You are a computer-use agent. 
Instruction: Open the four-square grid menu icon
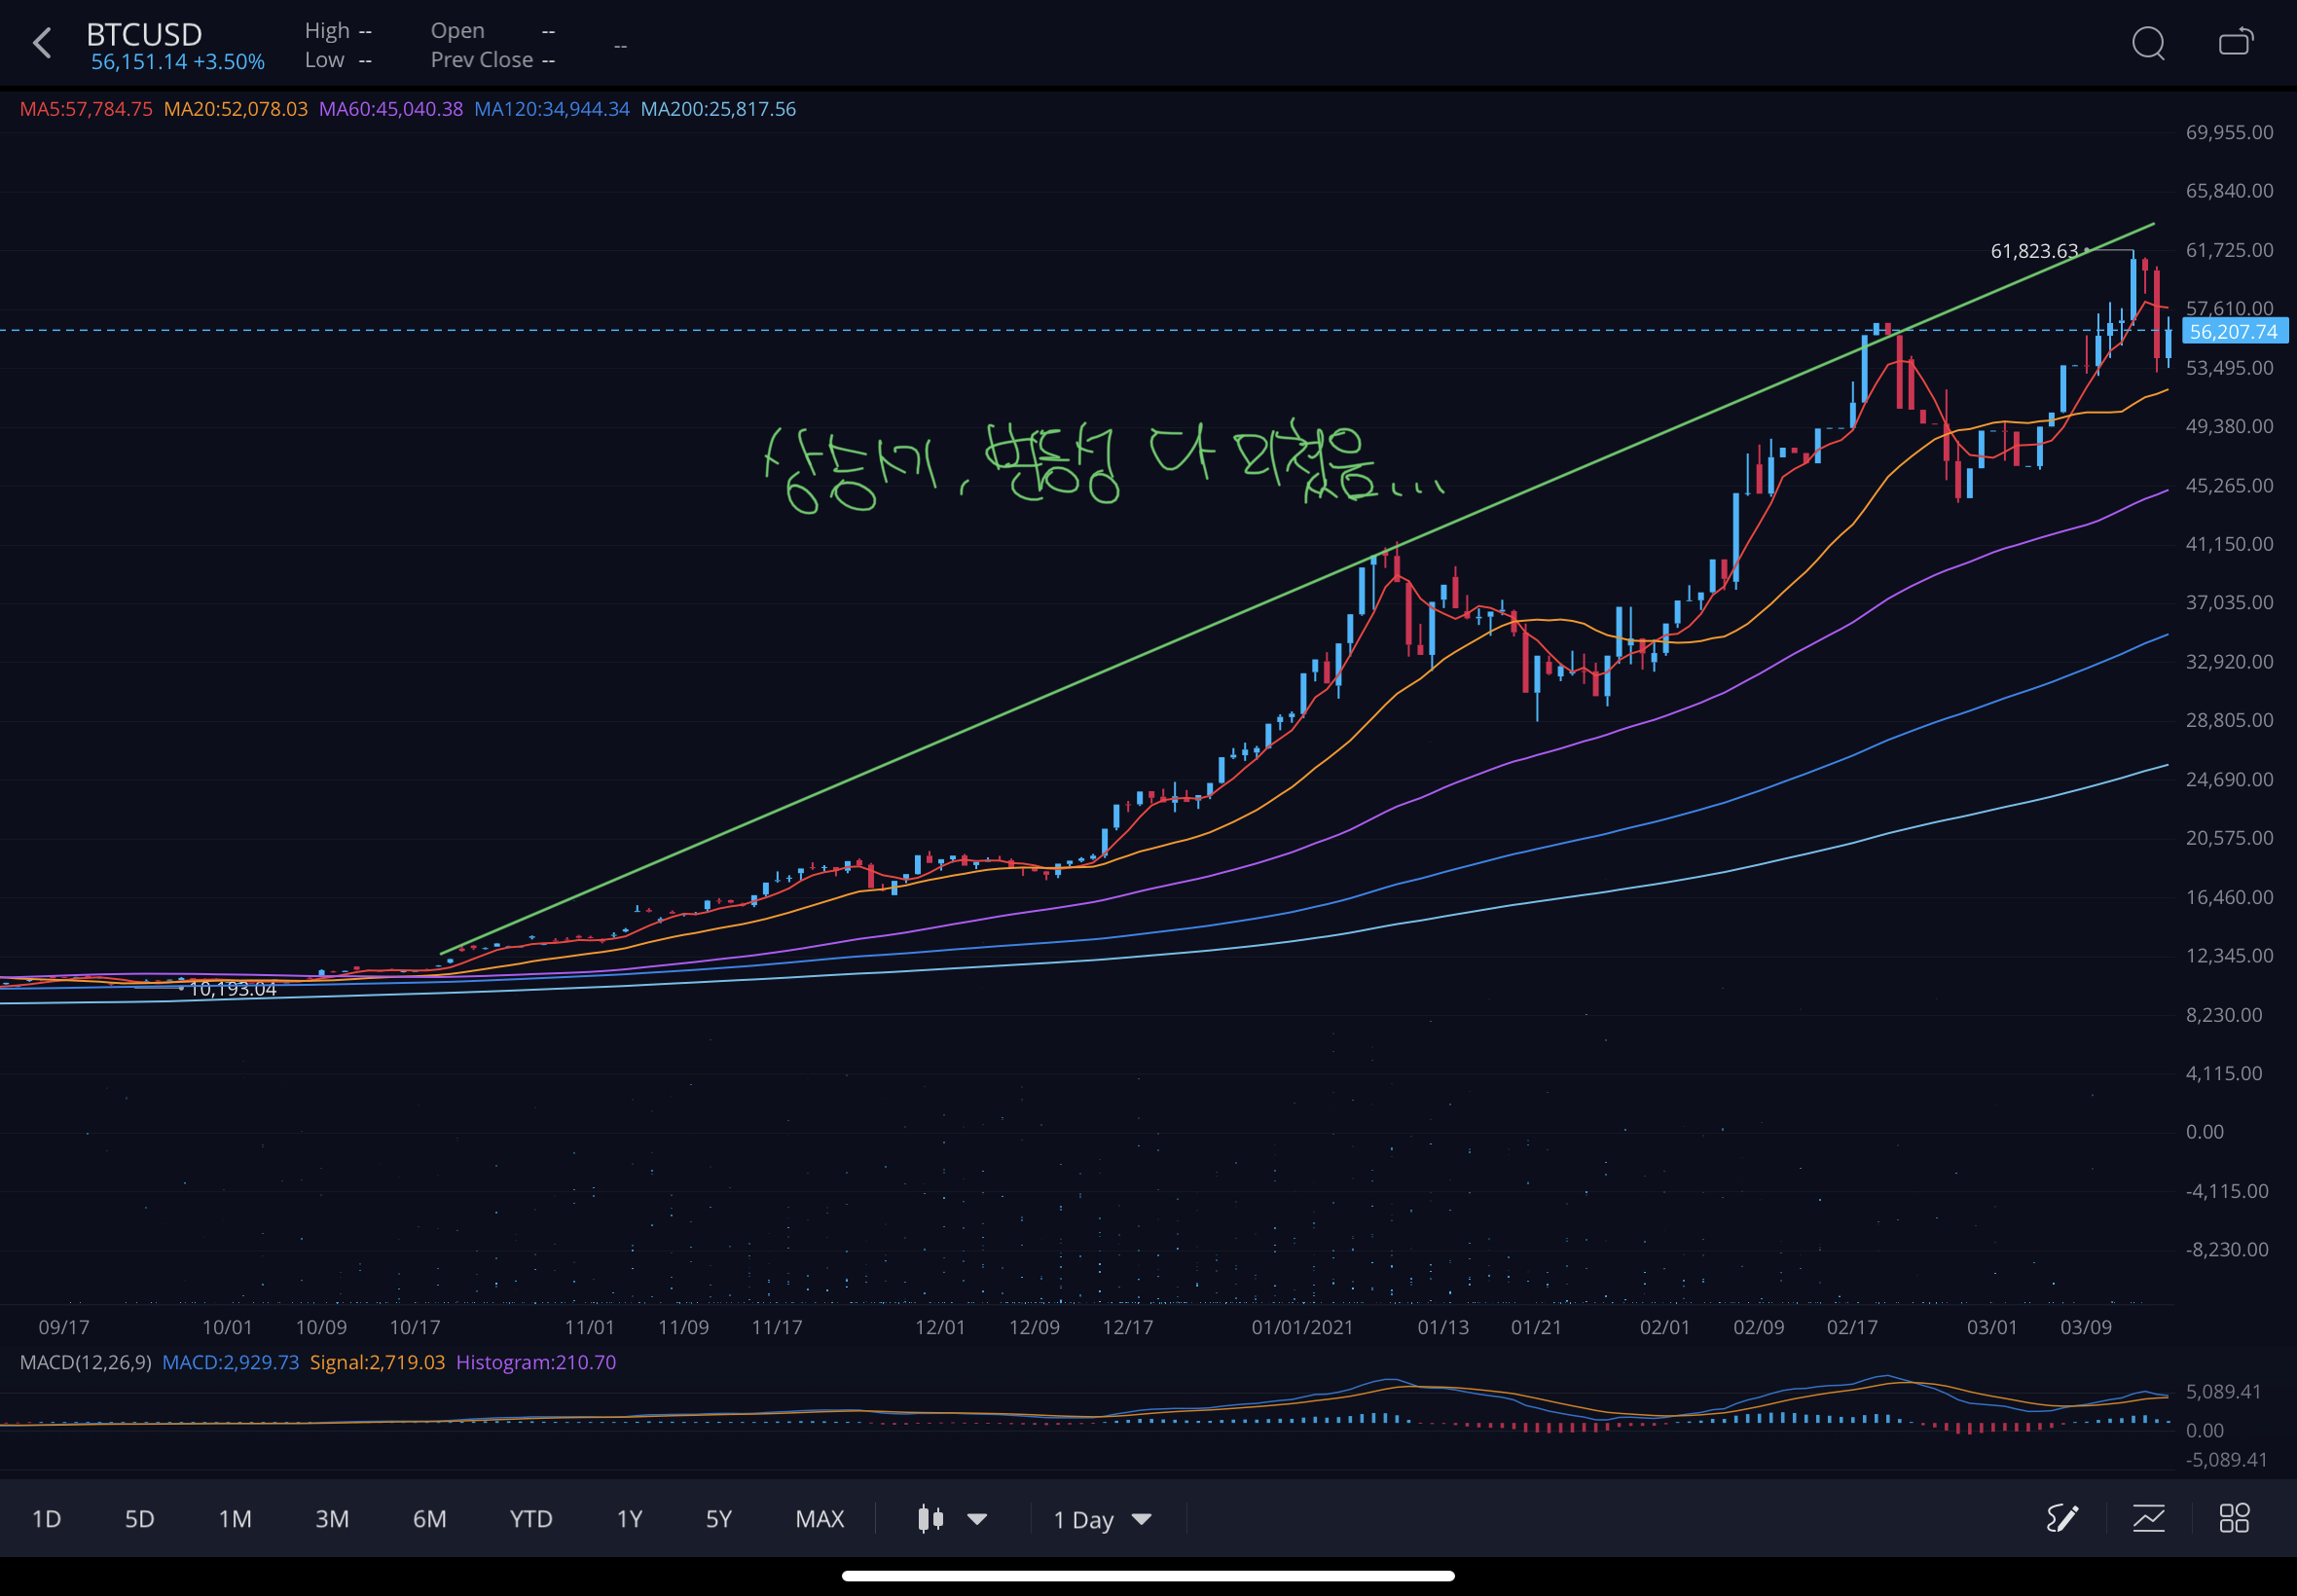pyautogui.click(x=2234, y=1519)
